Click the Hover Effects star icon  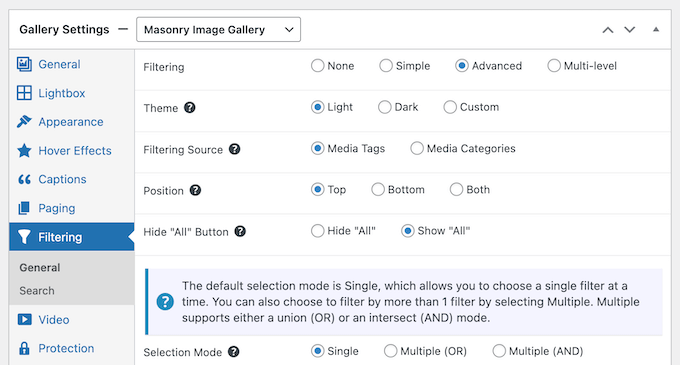pyautogui.click(x=24, y=150)
